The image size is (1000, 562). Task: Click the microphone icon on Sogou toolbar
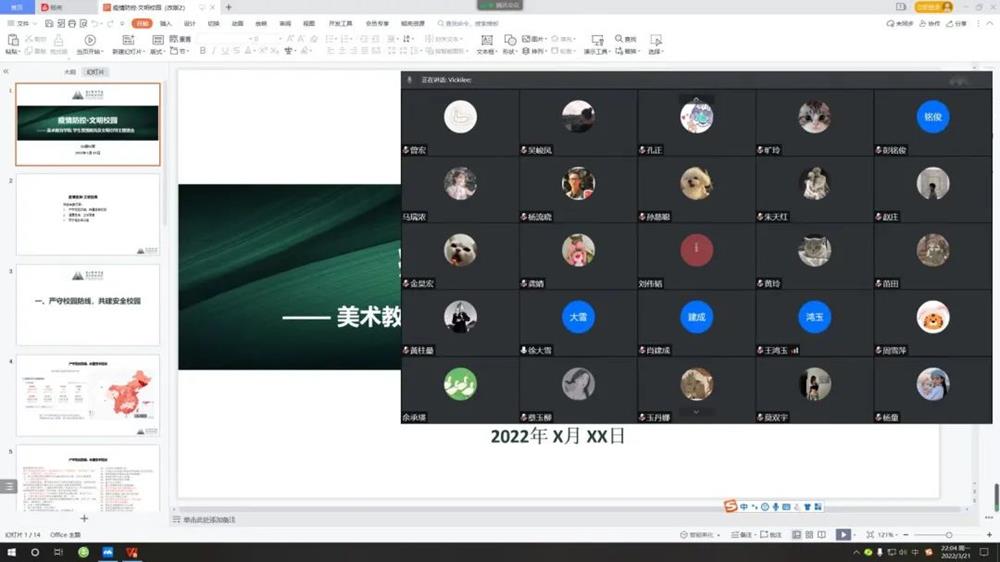[776, 507]
